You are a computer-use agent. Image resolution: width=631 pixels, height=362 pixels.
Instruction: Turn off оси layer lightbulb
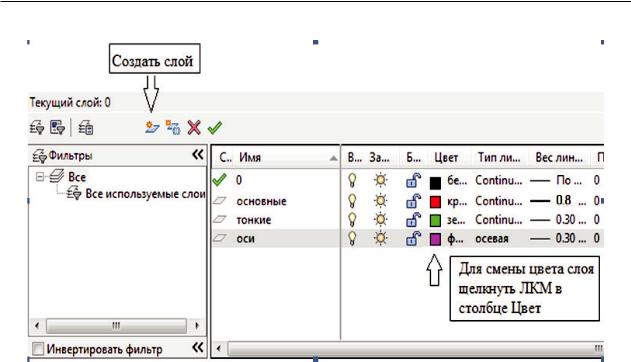(x=352, y=239)
